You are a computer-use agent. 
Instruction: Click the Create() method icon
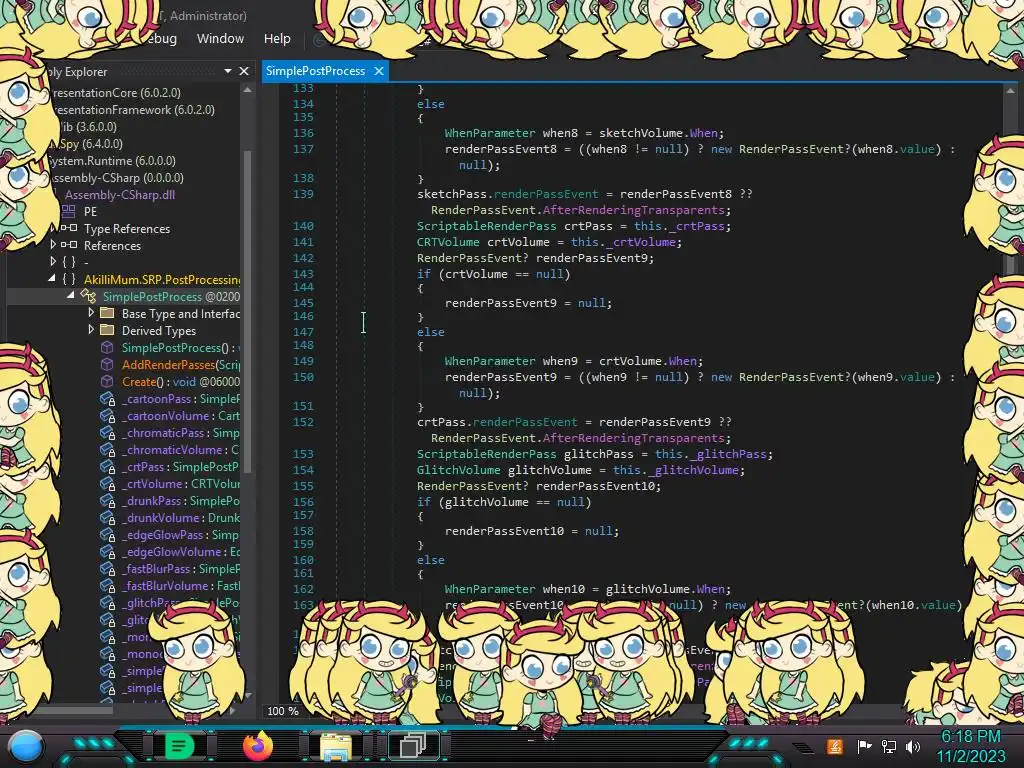pyautogui.click(x=107, y=381)
